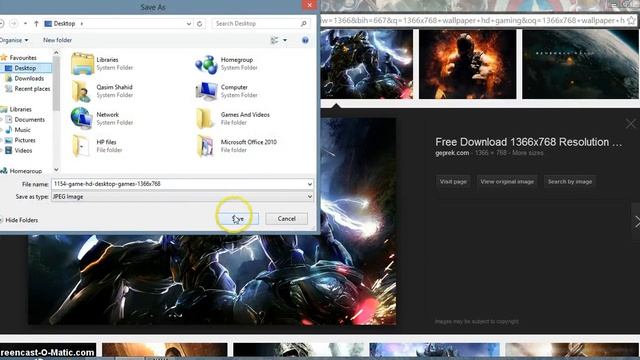Click the Save button
The width and height of the screenshot is (640, 360).
238,219
